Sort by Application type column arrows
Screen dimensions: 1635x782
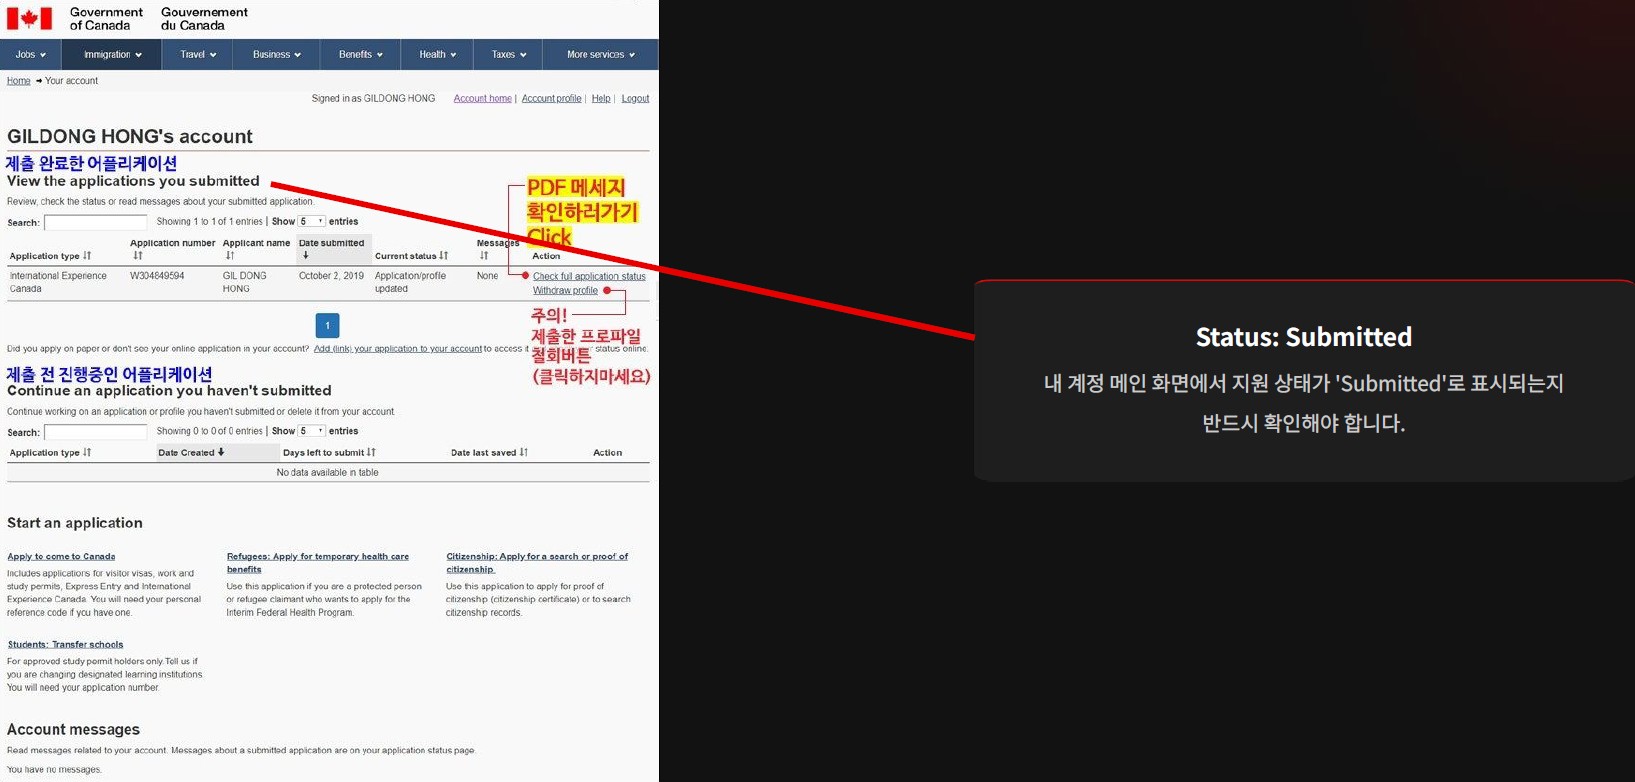tap(87, 256)
